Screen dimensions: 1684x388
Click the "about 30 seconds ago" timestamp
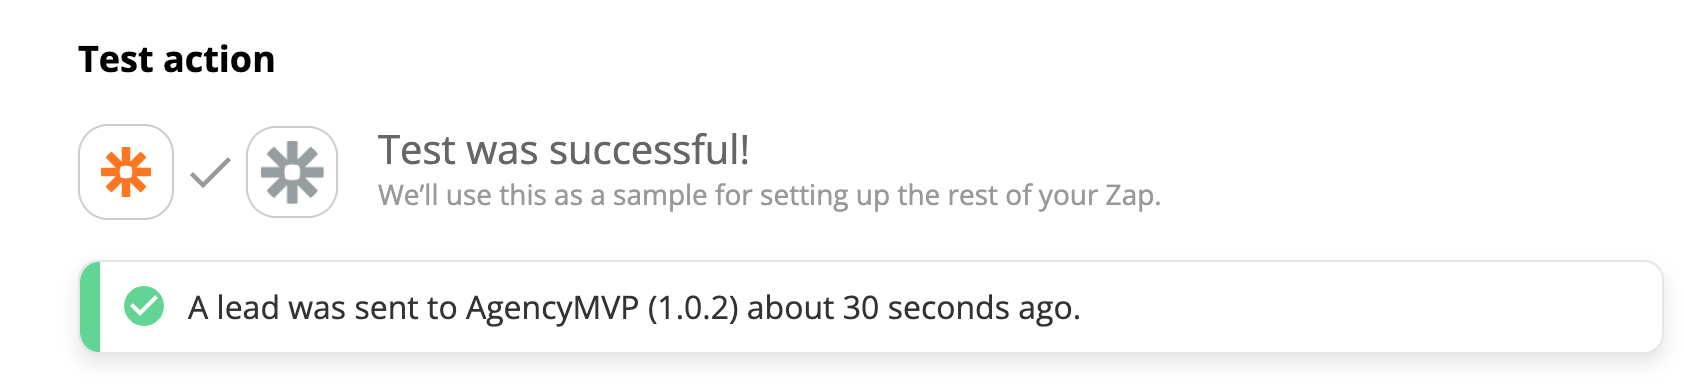[914, 308]
